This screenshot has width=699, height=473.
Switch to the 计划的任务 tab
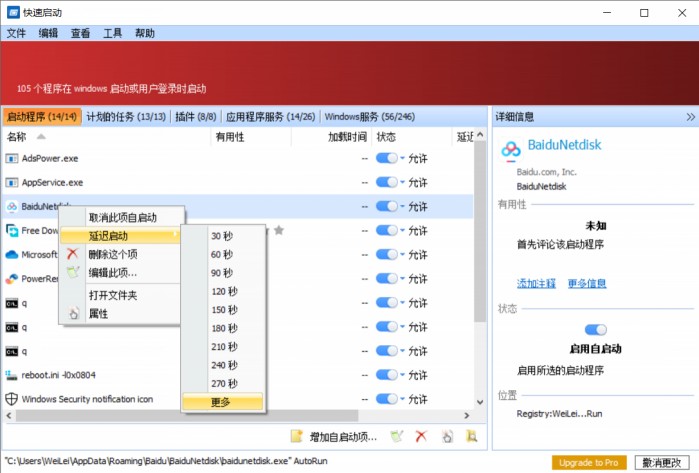click(126, 116)
